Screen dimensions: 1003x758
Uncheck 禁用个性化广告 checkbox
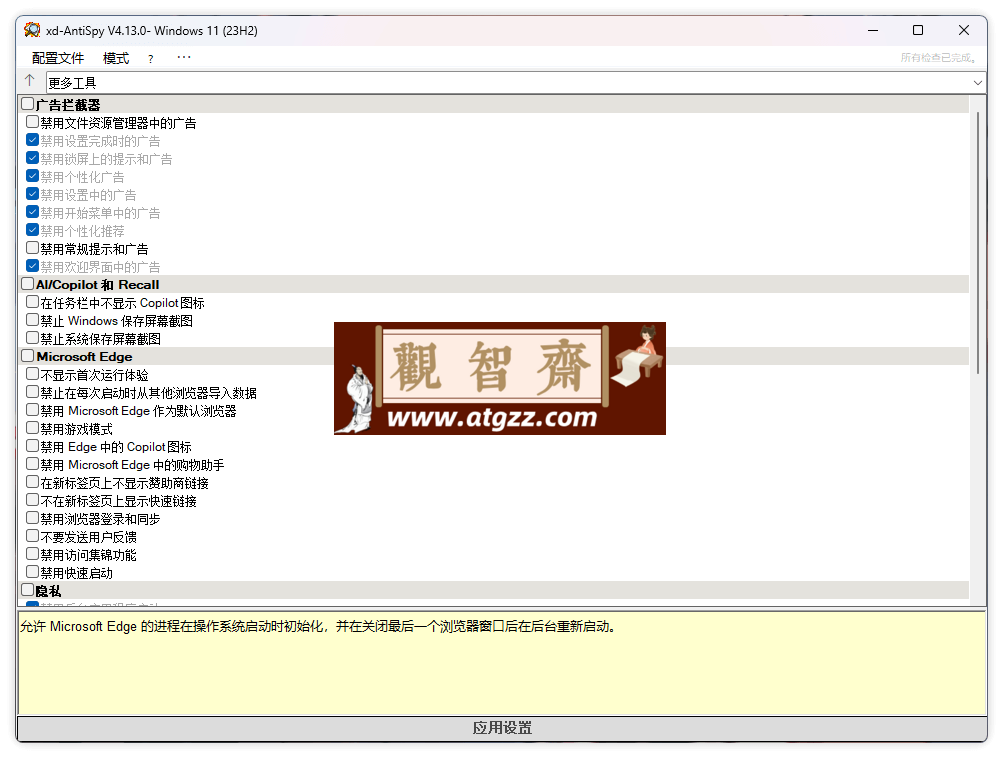pyautogui.click(x=33, y=175)
